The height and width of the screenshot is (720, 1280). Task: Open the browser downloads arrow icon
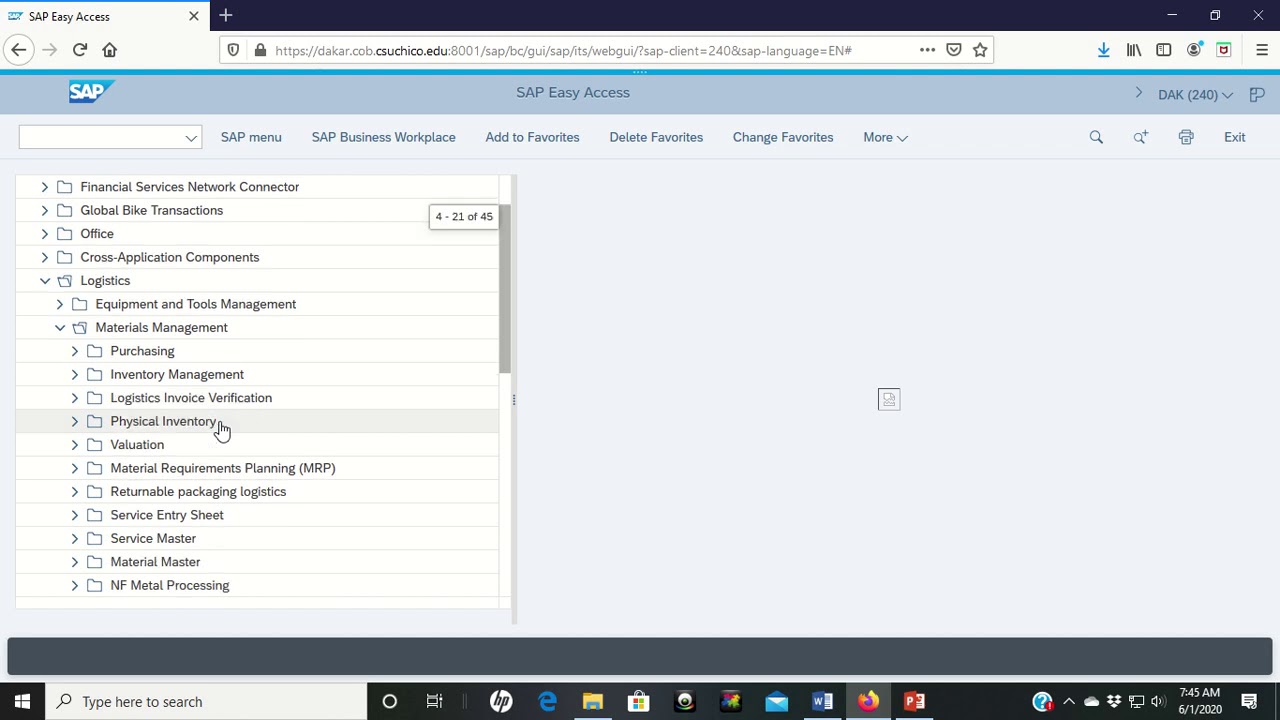(x=1104, y=50)
